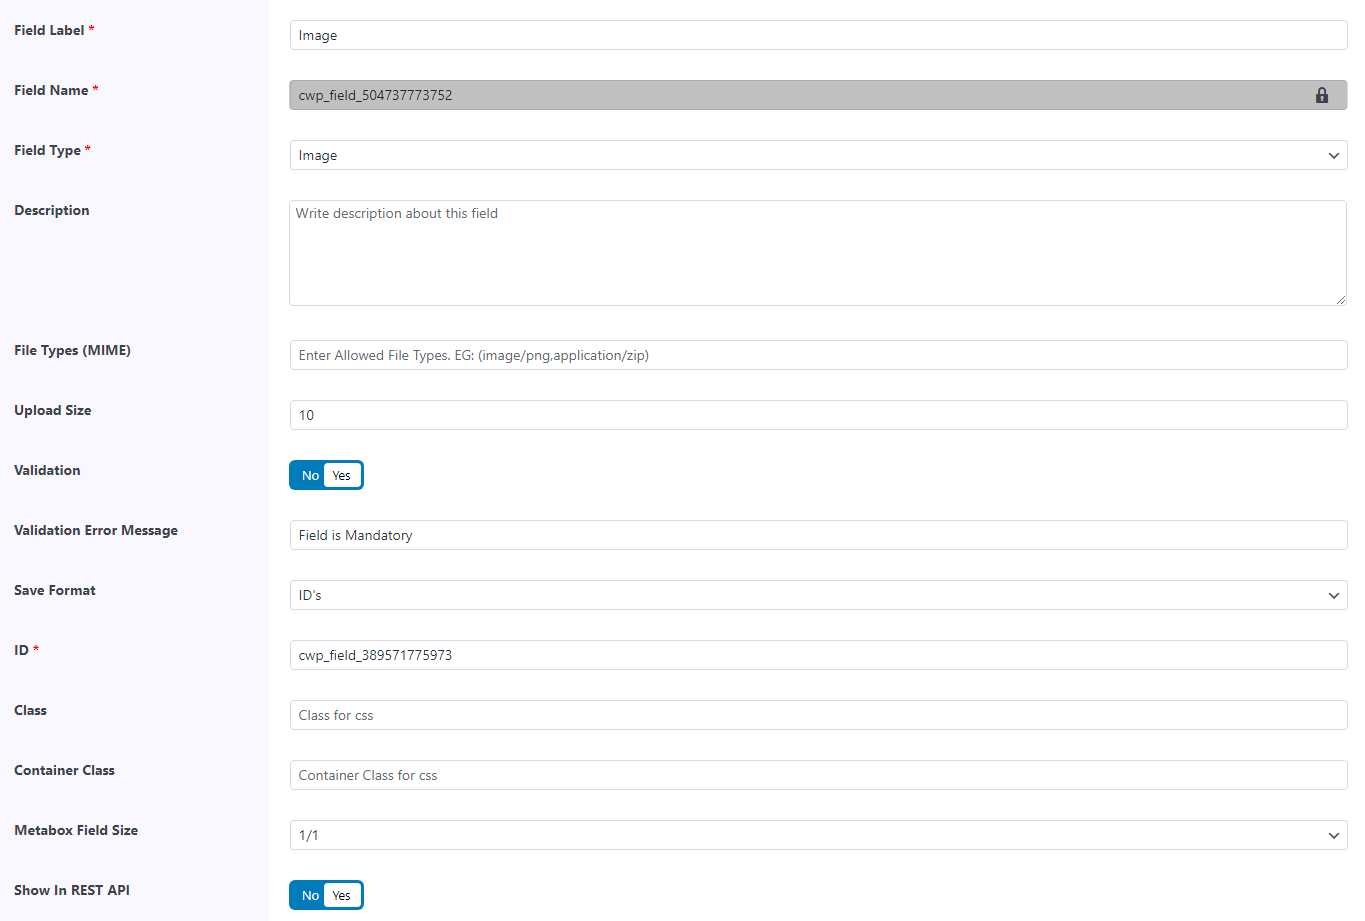This screenshot has width=1365, height=921.
Task: Click the Field Label input
Action: (818, 35)
